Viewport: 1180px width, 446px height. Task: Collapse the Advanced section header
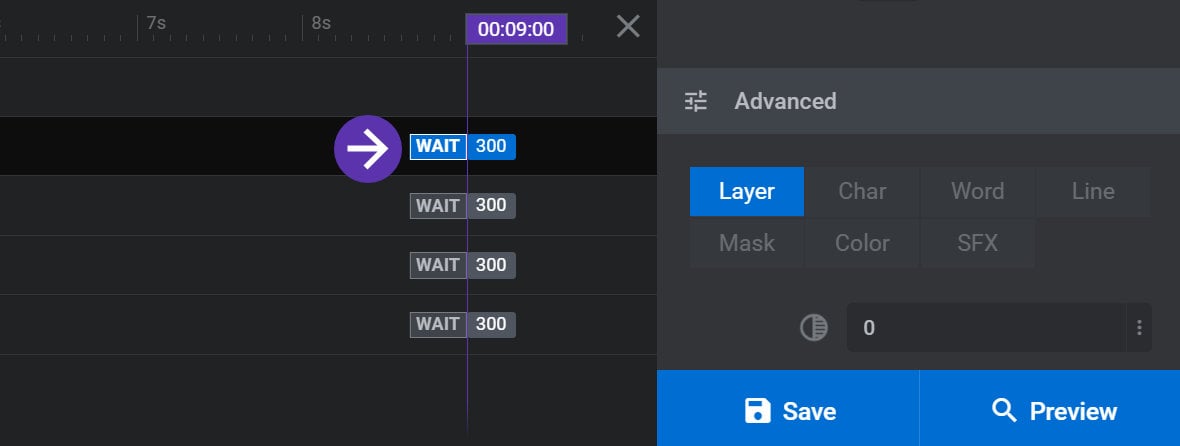[918, 101]
